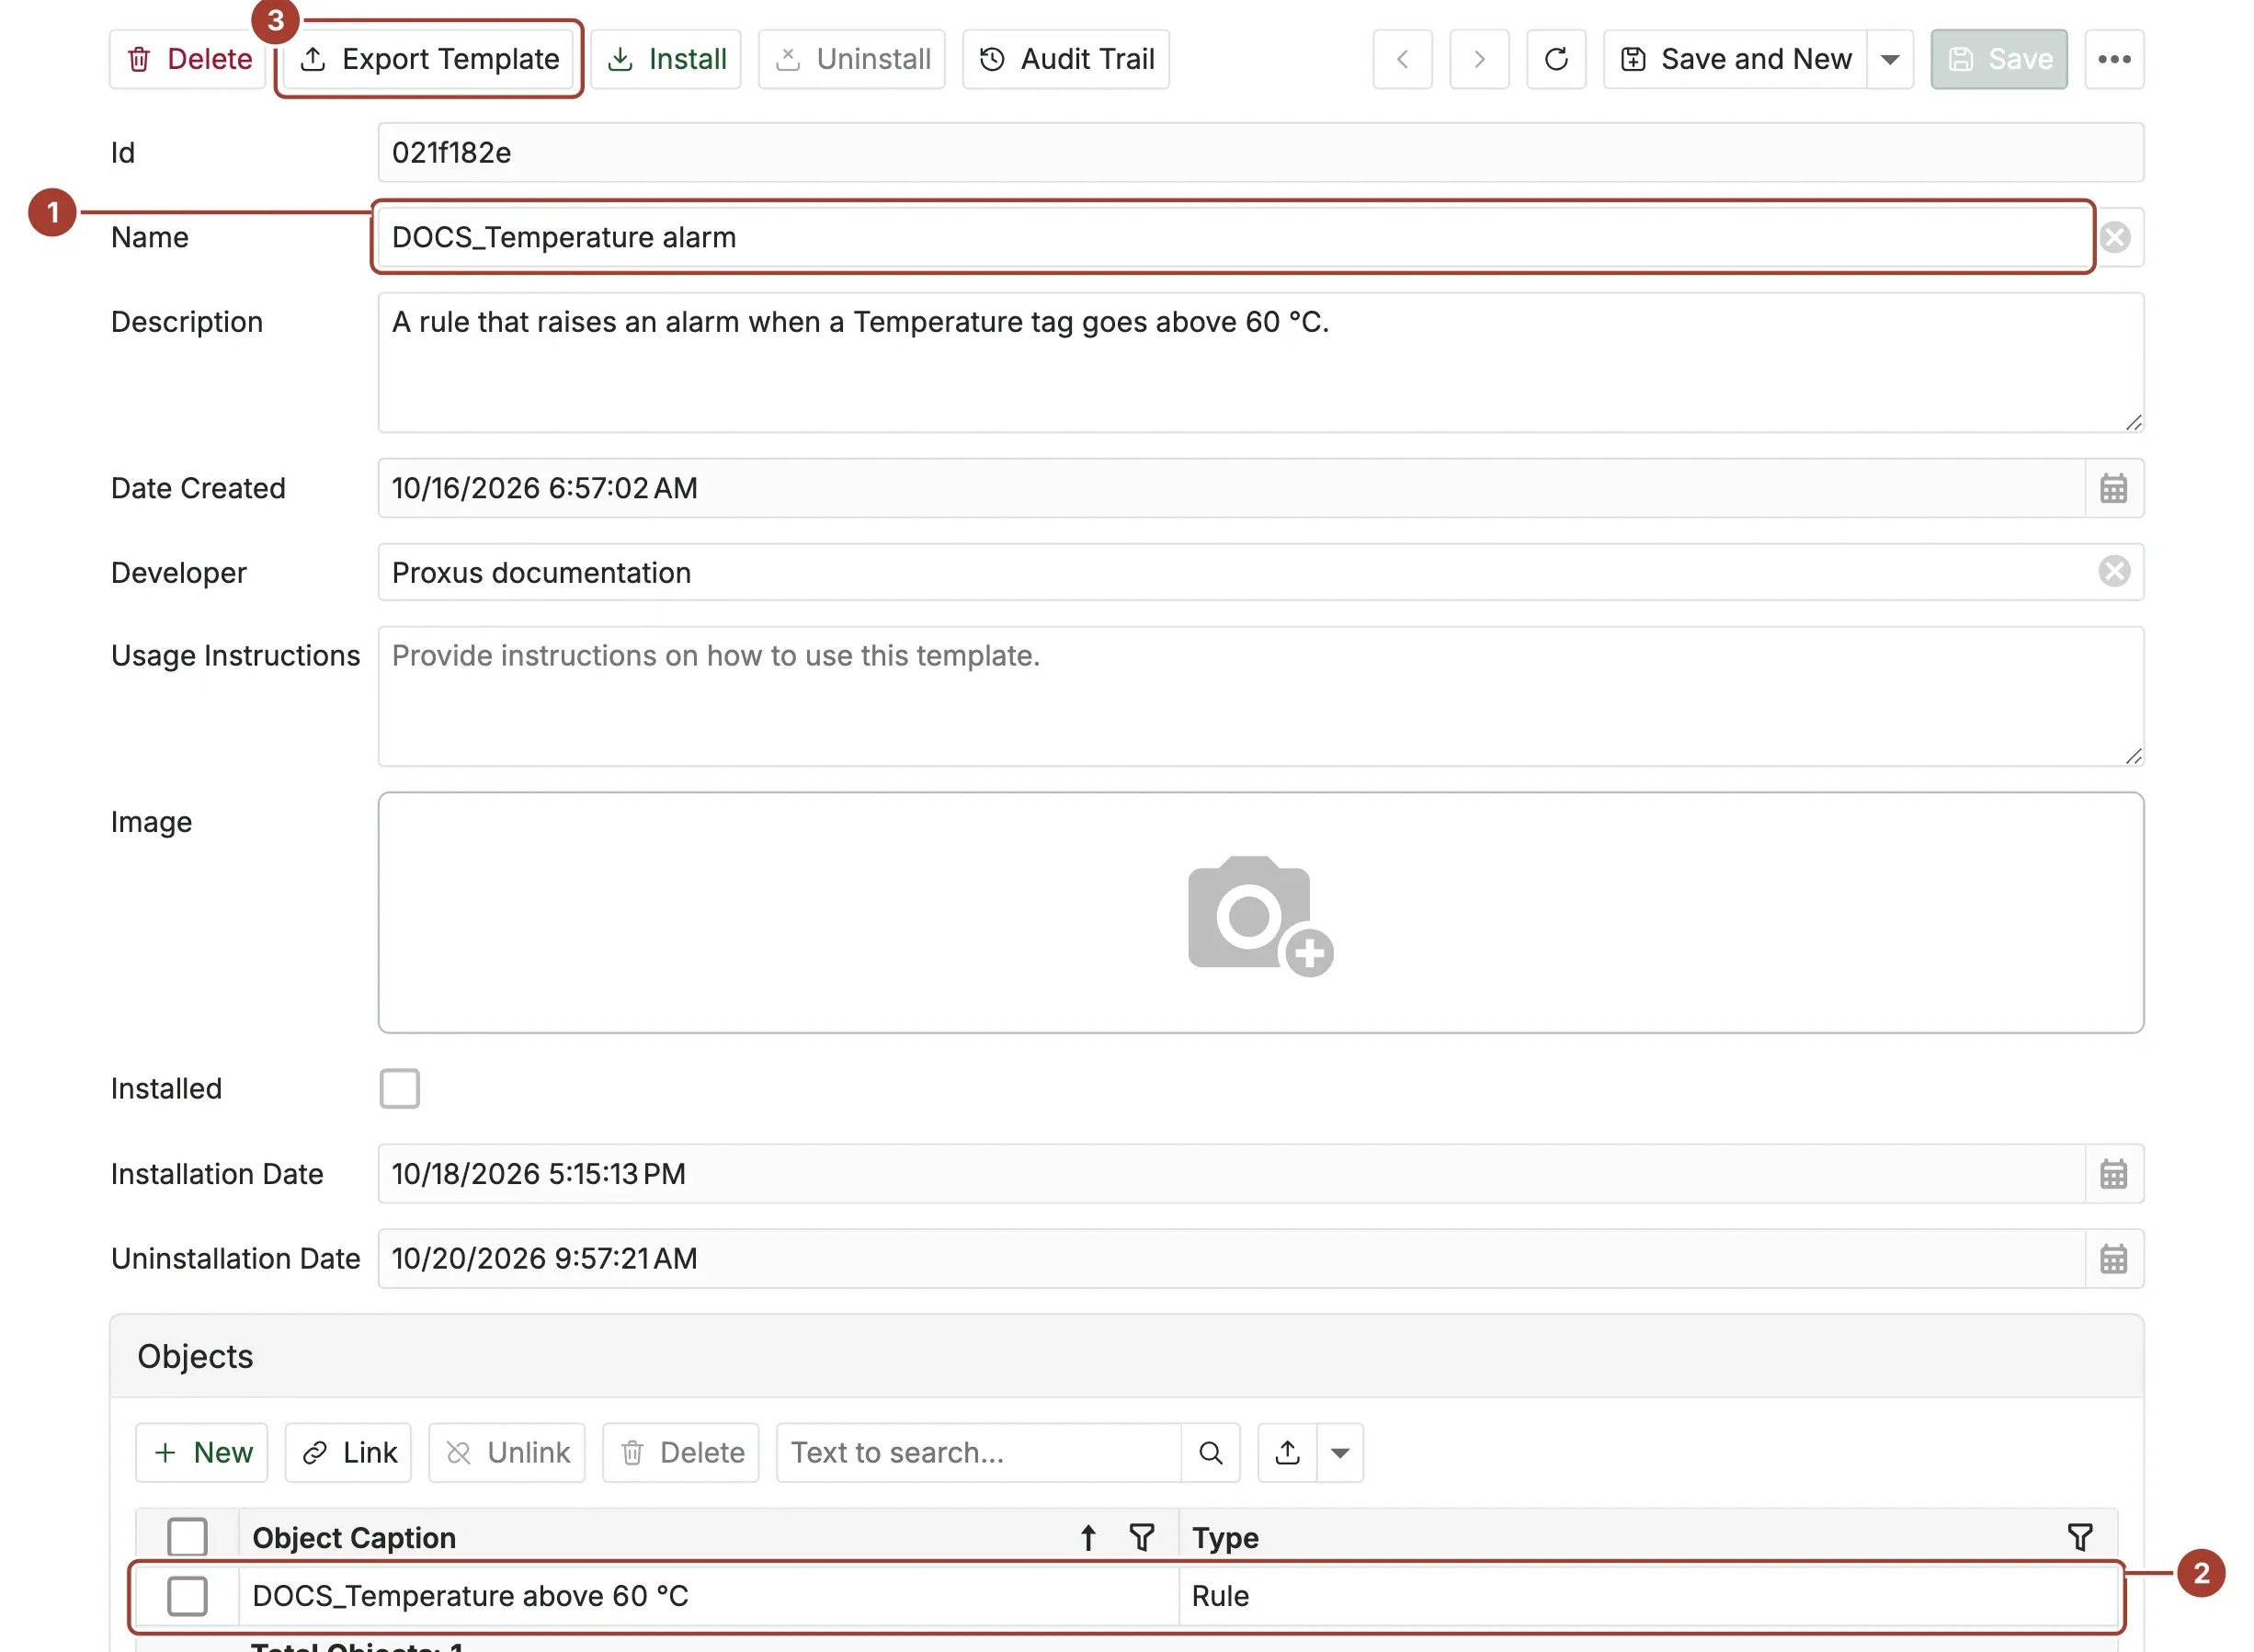This screenshot has height=1652, width=2254.
Task: Install the template
Action: (666, 59)
